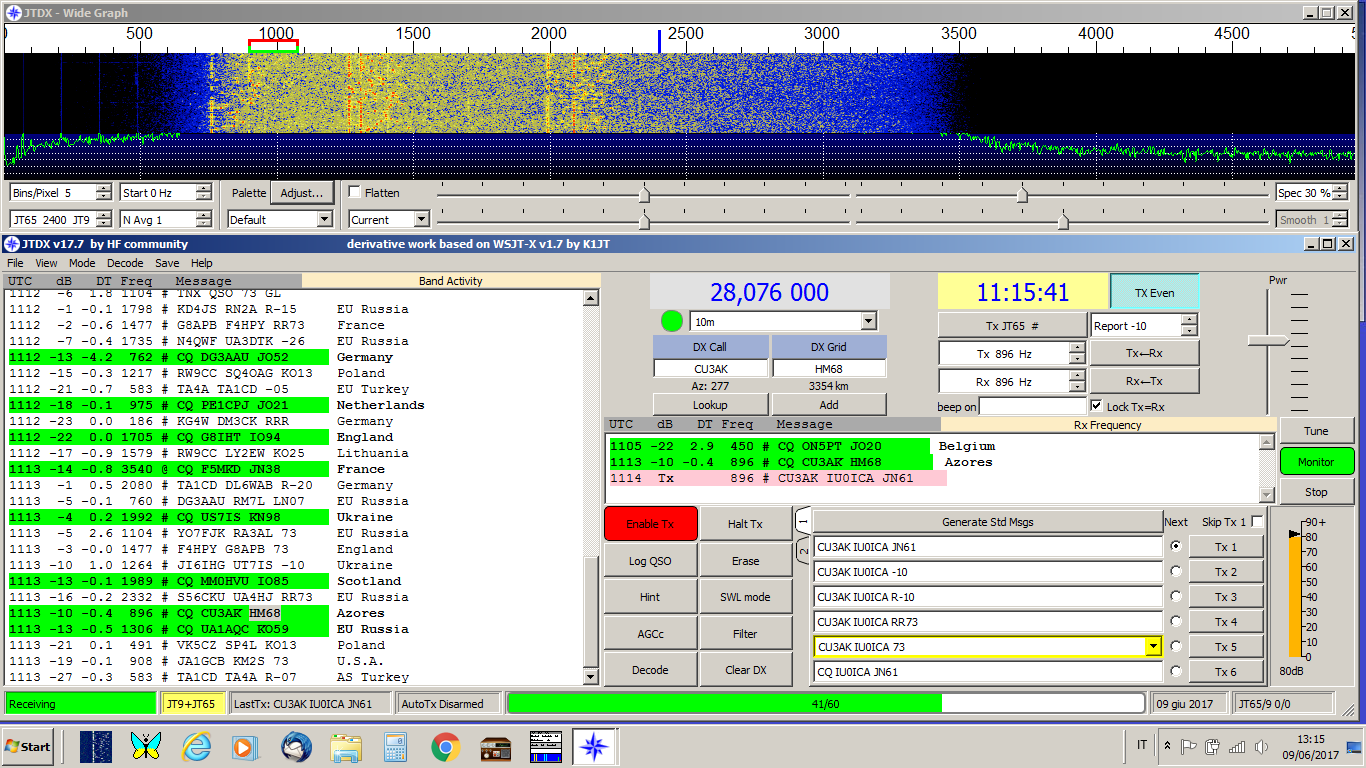This screenshot has height=768, width=1366.
Task: Click the Pwr slider handle
Action: click(1269, 341)
